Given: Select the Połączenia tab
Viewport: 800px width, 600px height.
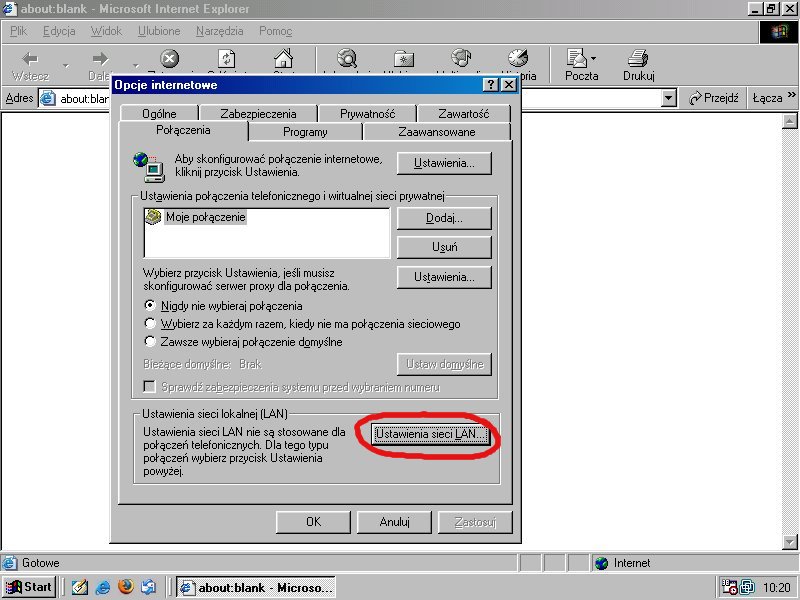Looking at the screenshot, I should (x=183, y=130).
